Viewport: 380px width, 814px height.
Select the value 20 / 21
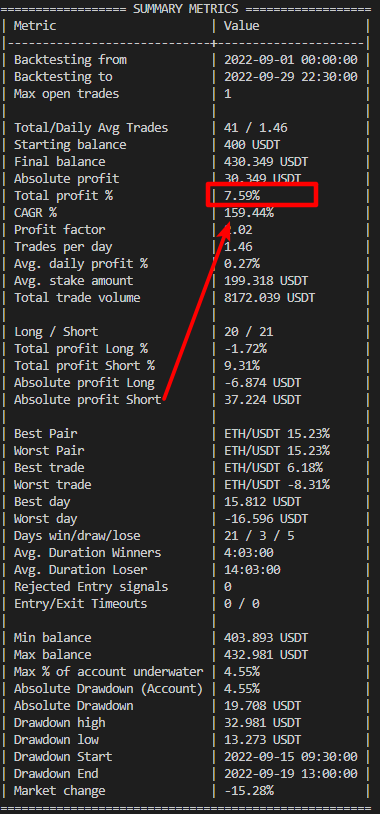pos(248,332)
